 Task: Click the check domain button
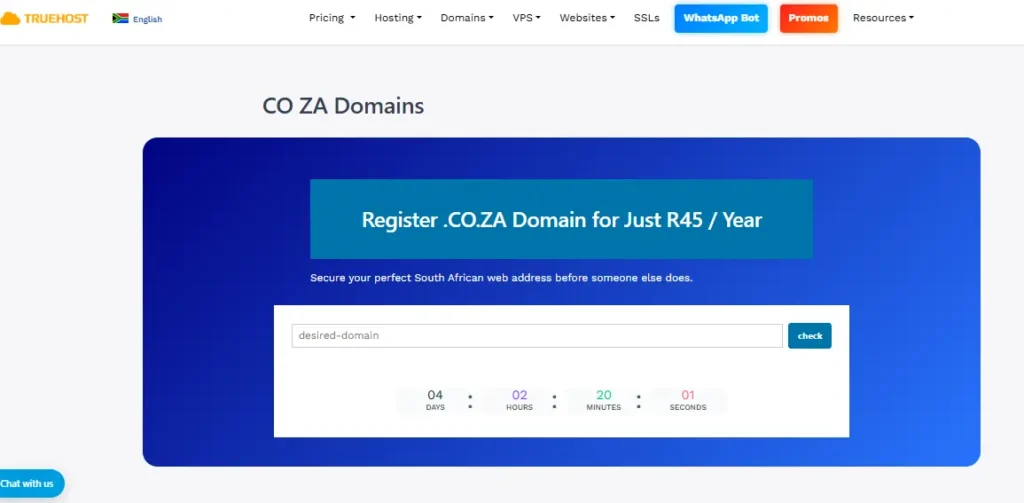pos(810,336)
